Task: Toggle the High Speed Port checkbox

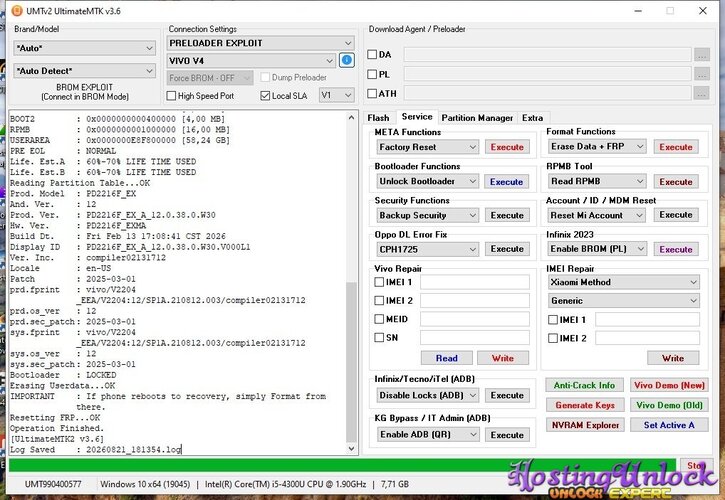Action: (x=171, y=96)
